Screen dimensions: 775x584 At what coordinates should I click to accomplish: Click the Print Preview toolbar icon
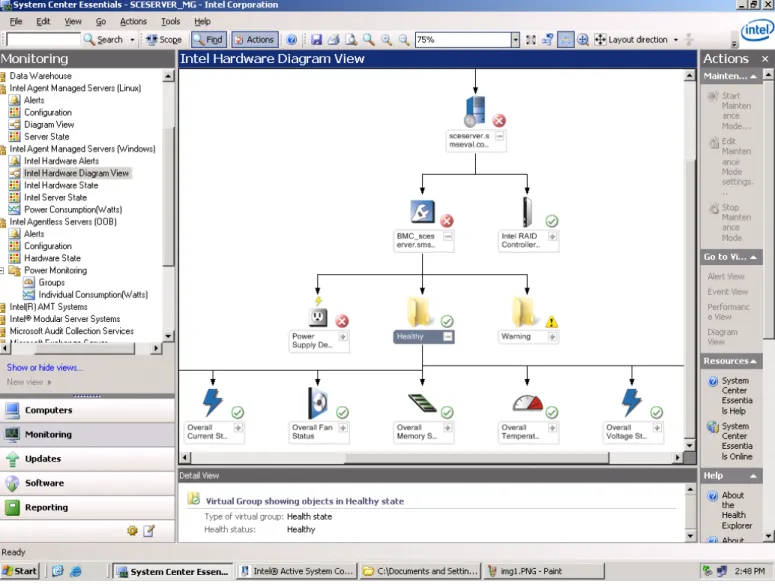(351, 40)
